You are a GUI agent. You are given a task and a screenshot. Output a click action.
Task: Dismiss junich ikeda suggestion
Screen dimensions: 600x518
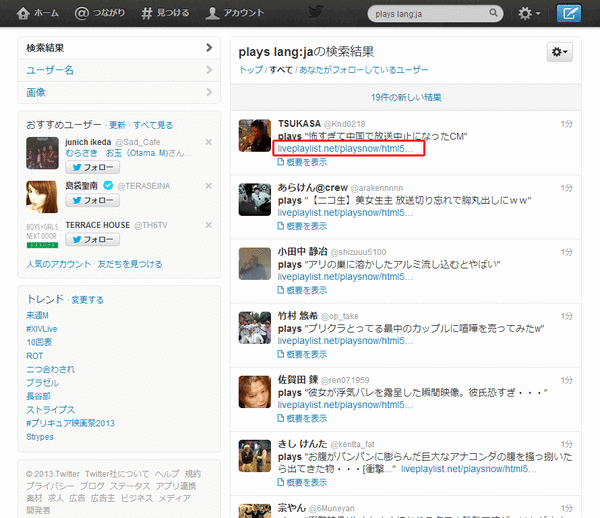(x=209, y=142)
